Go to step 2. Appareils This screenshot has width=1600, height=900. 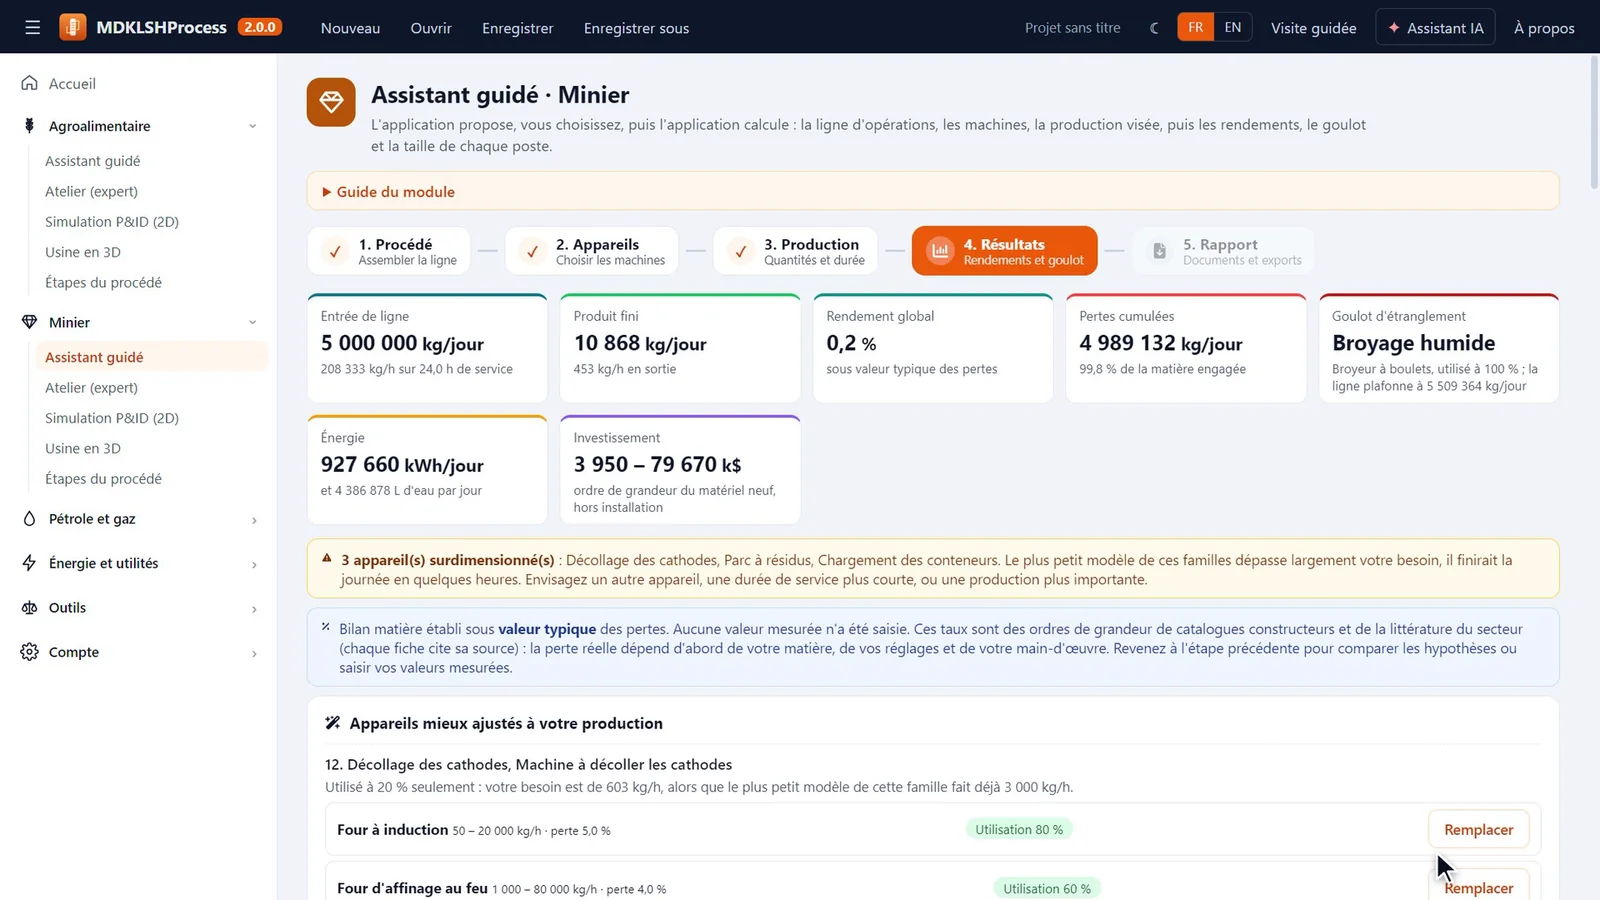592,251
